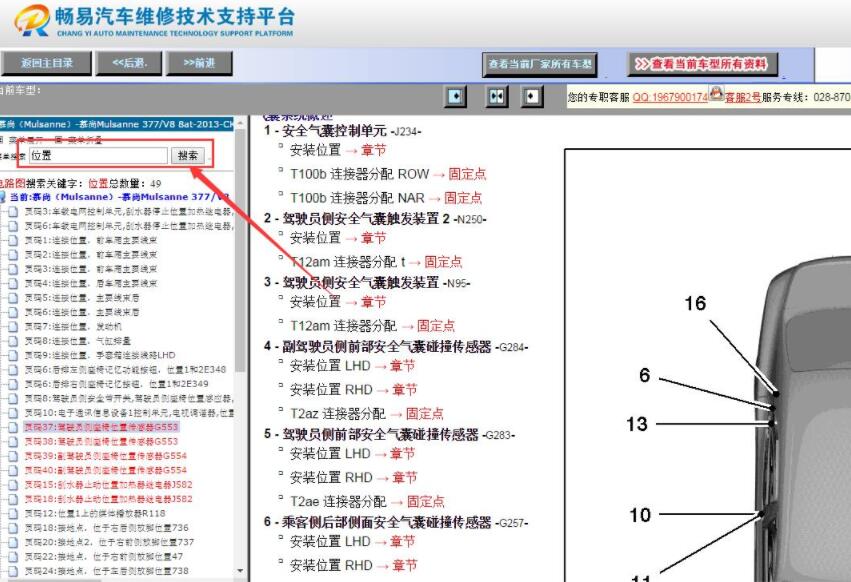Open 页码6:车载电网控制单元 tree item
Screen dimensions: 851x582
pyautogui.click(x=129, y=226)
